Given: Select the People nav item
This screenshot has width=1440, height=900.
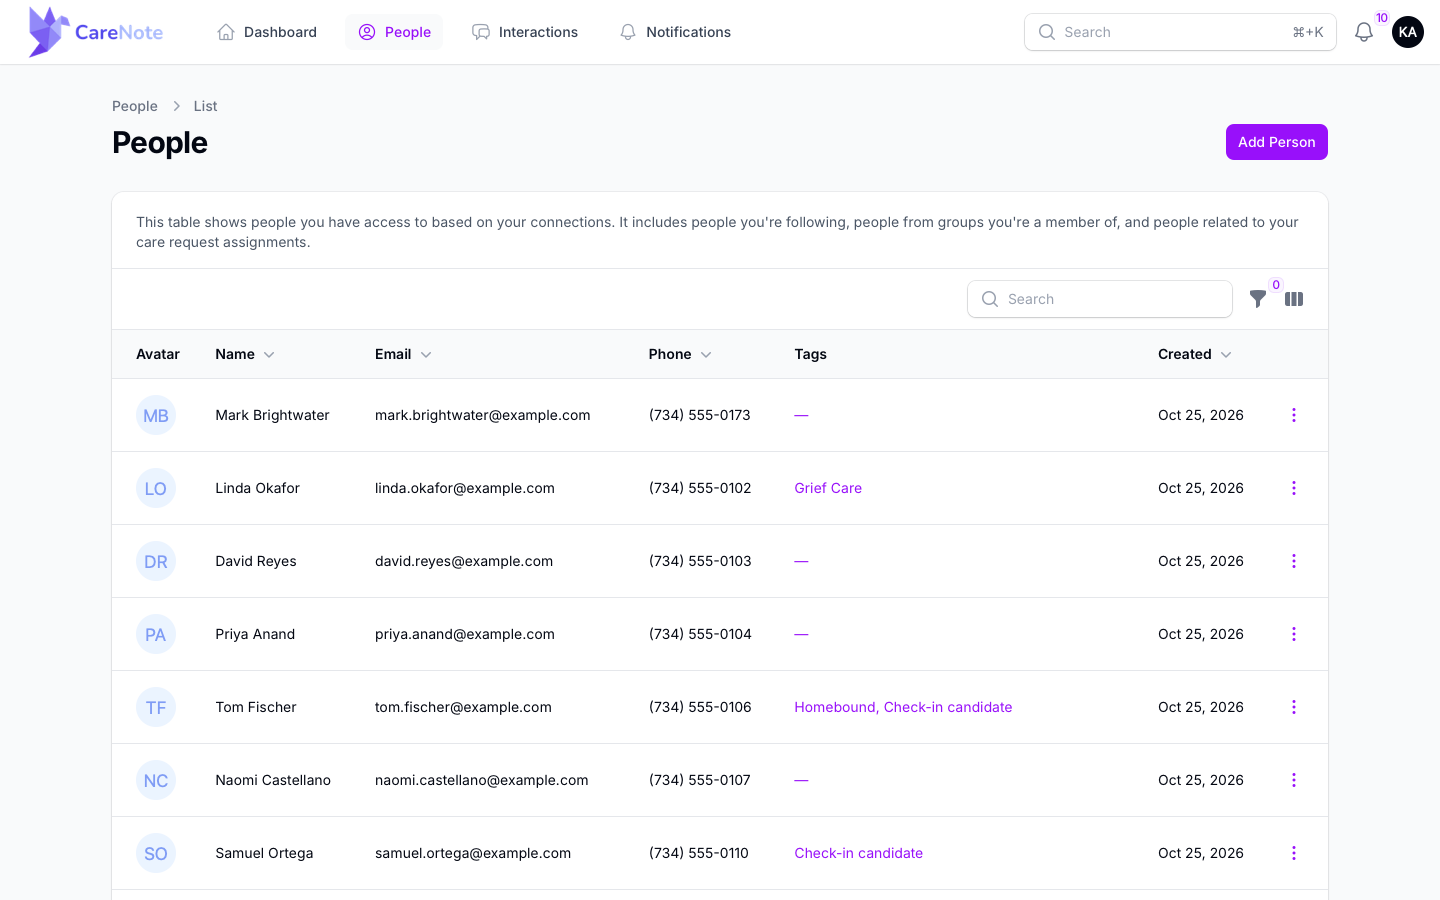Looking at the screenshot, I should coord(394,32).
